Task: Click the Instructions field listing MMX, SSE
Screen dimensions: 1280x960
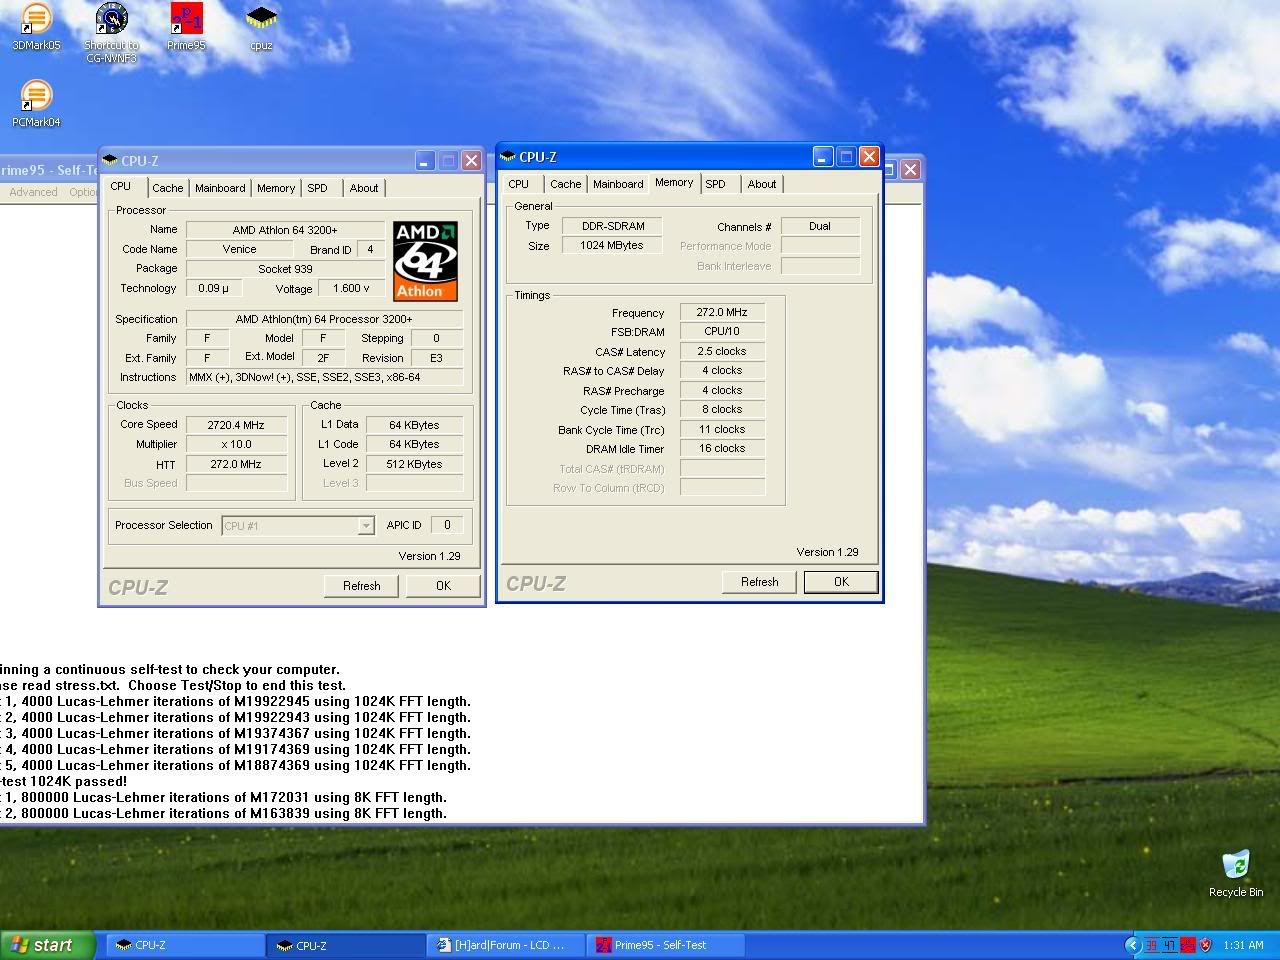Action: [325, 377]
